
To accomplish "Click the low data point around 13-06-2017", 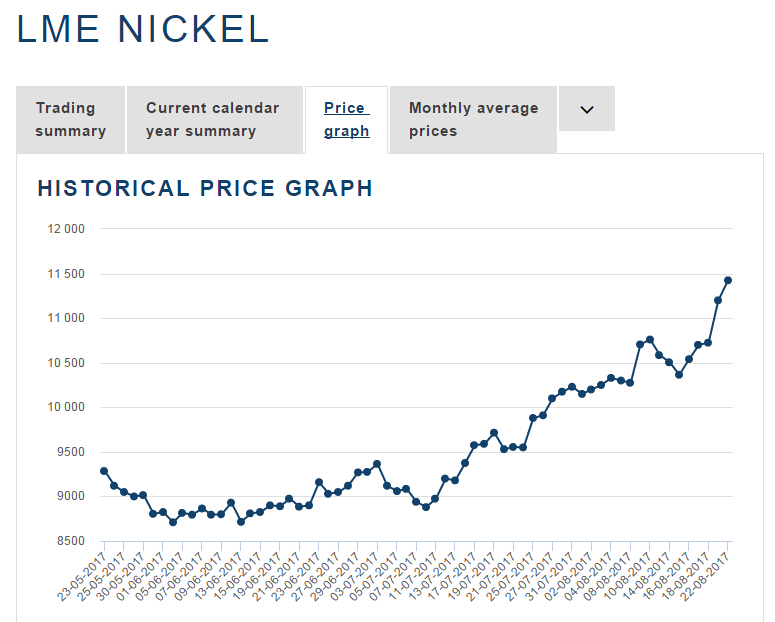I will point(241,522).
